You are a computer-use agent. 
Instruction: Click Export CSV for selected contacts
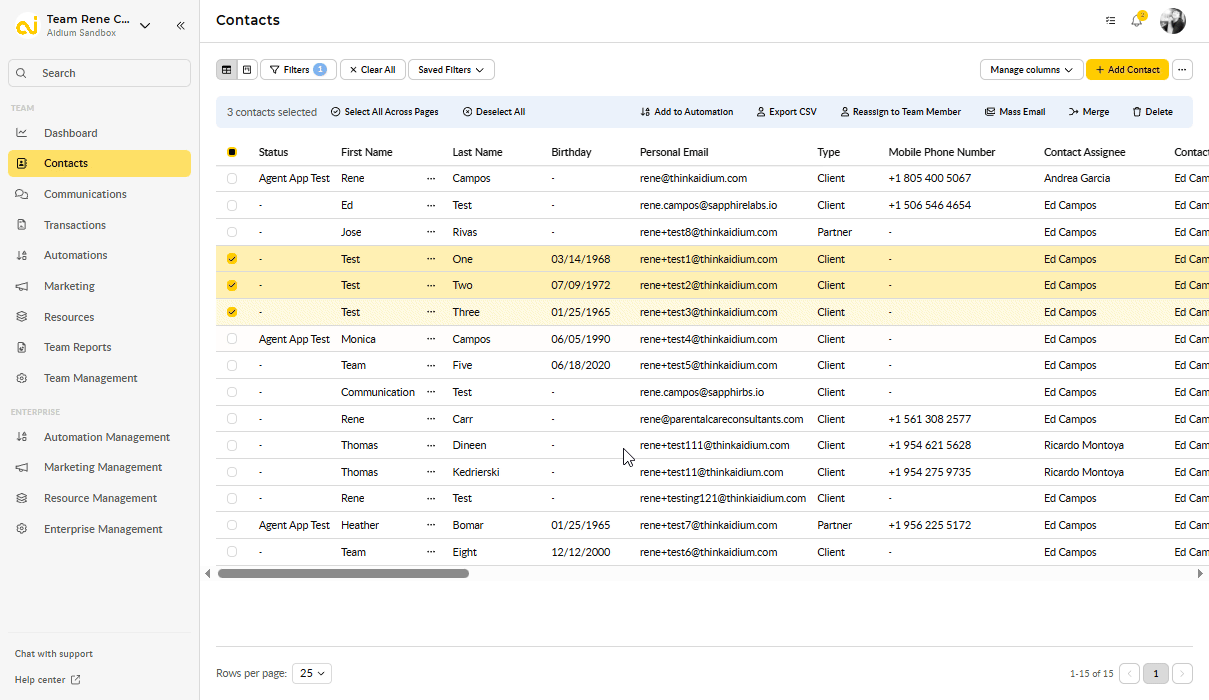pyautogui.click(x=786, y=112)
